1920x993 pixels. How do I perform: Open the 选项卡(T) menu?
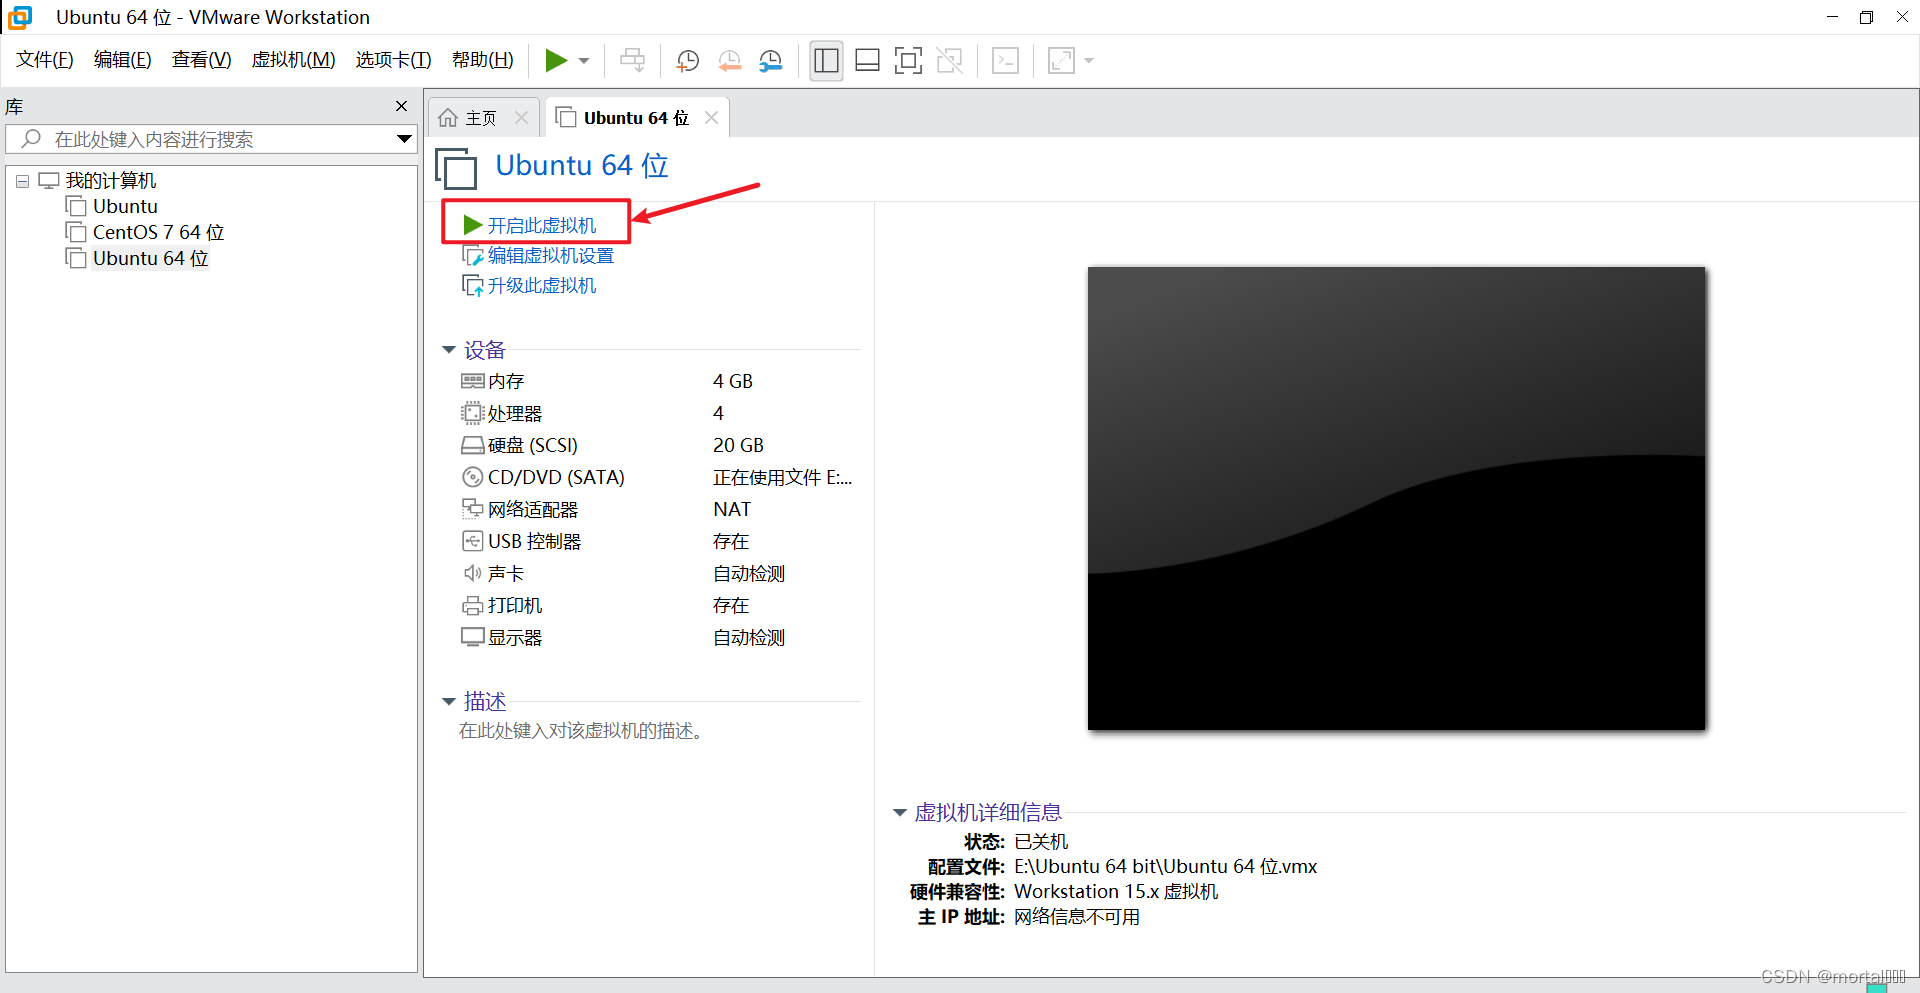pos(394,60)
